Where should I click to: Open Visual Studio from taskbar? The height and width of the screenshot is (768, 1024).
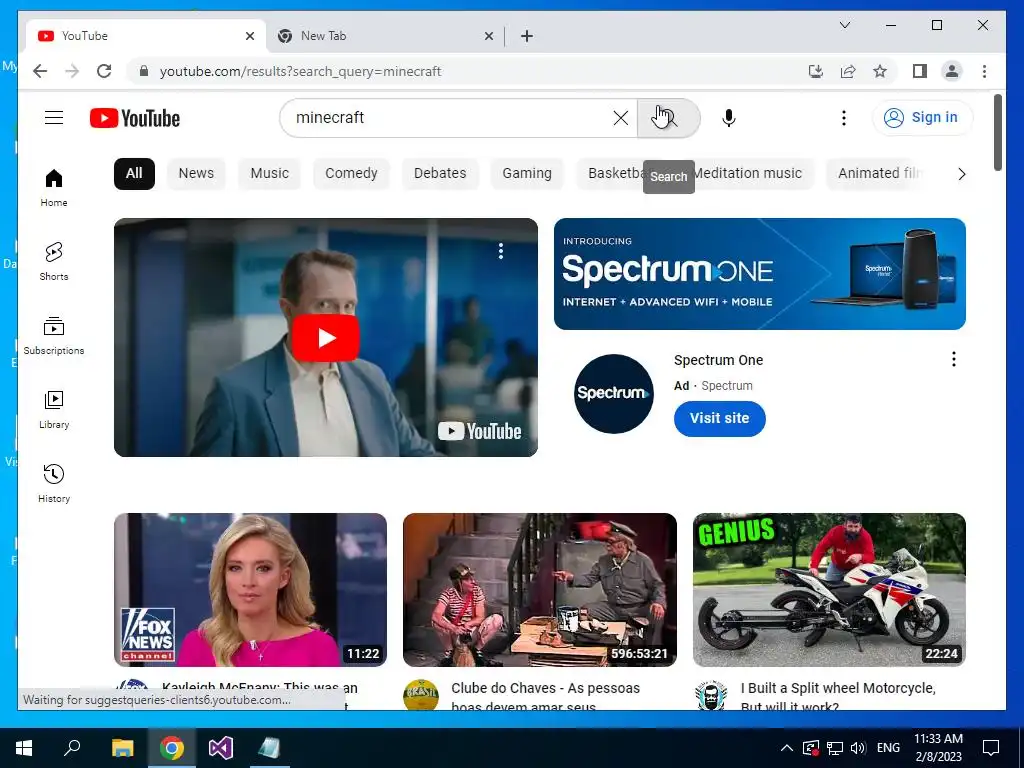221,748
